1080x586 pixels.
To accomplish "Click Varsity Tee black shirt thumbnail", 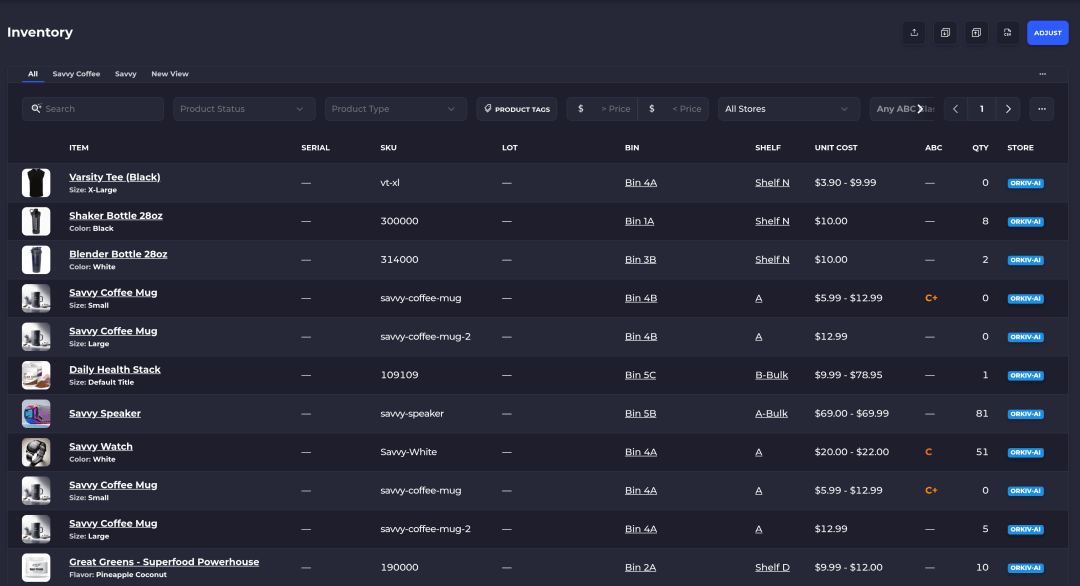I will click(x=36, y=182).
